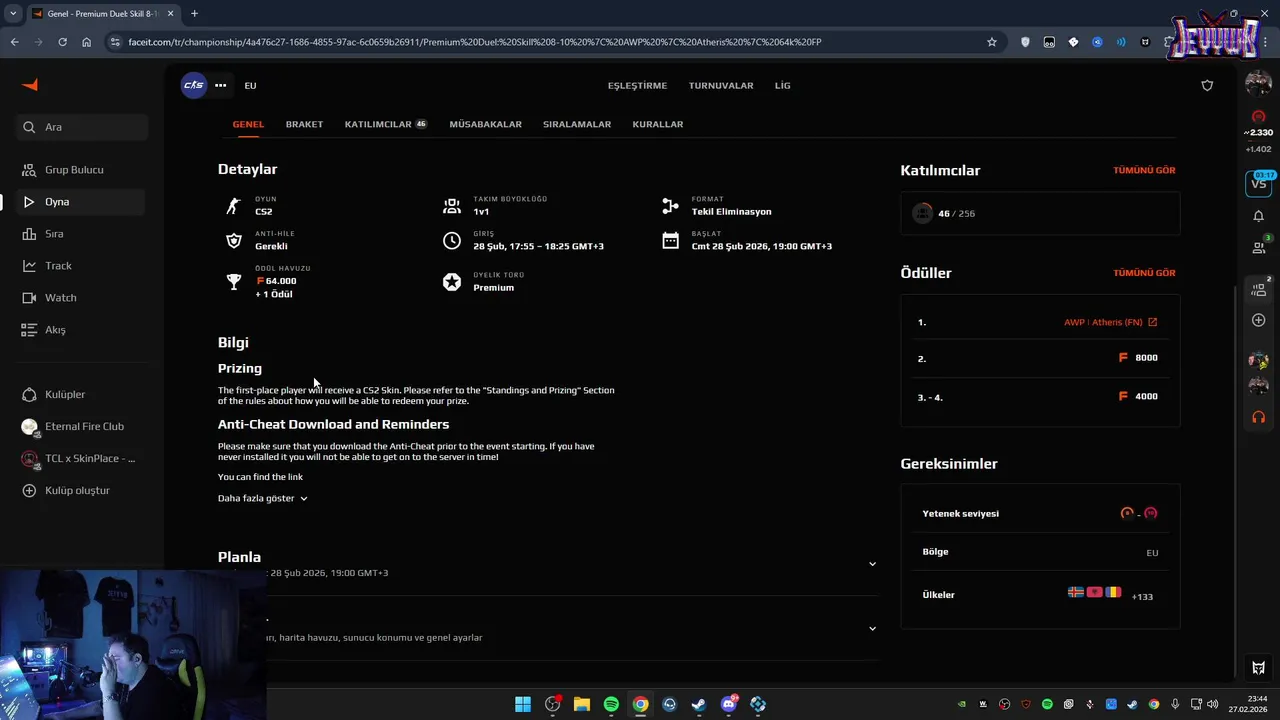Click the add plus circle in right sidebar
This screenshot has width=1280, height=720.
click(1258, 320)
